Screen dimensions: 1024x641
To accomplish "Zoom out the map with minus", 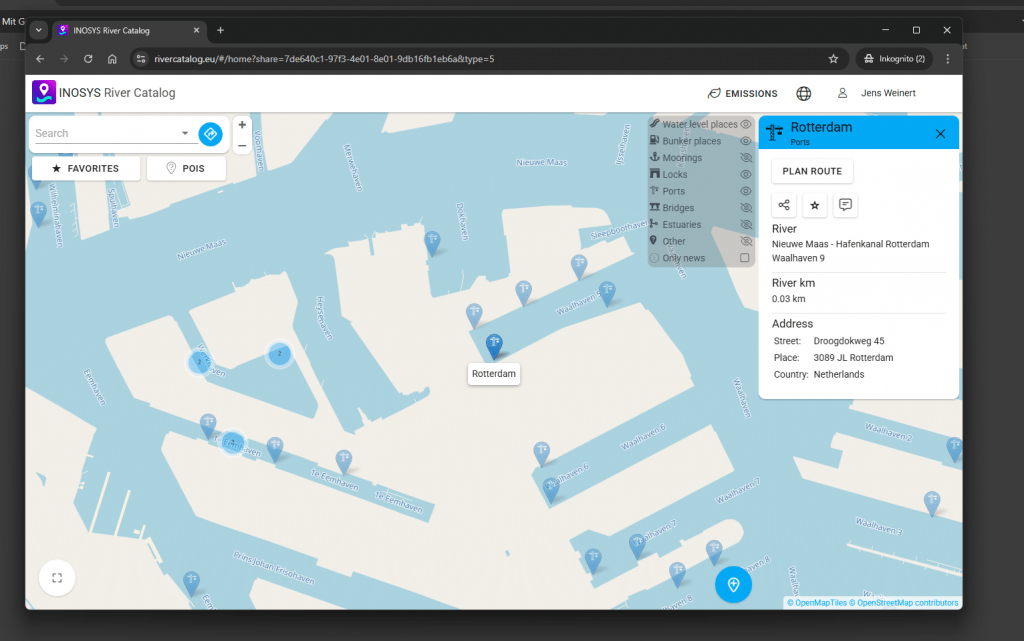I will tap(242, 146).
